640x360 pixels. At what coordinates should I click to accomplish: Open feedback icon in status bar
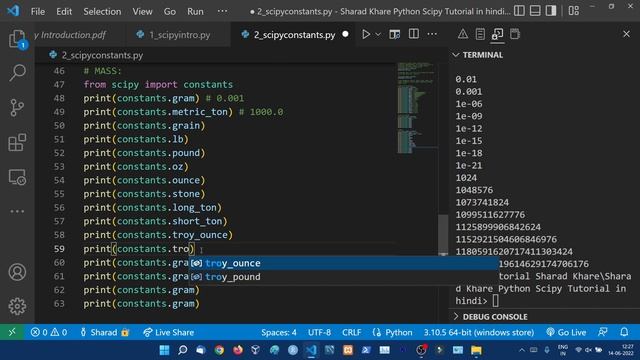(x=602, y=332)
